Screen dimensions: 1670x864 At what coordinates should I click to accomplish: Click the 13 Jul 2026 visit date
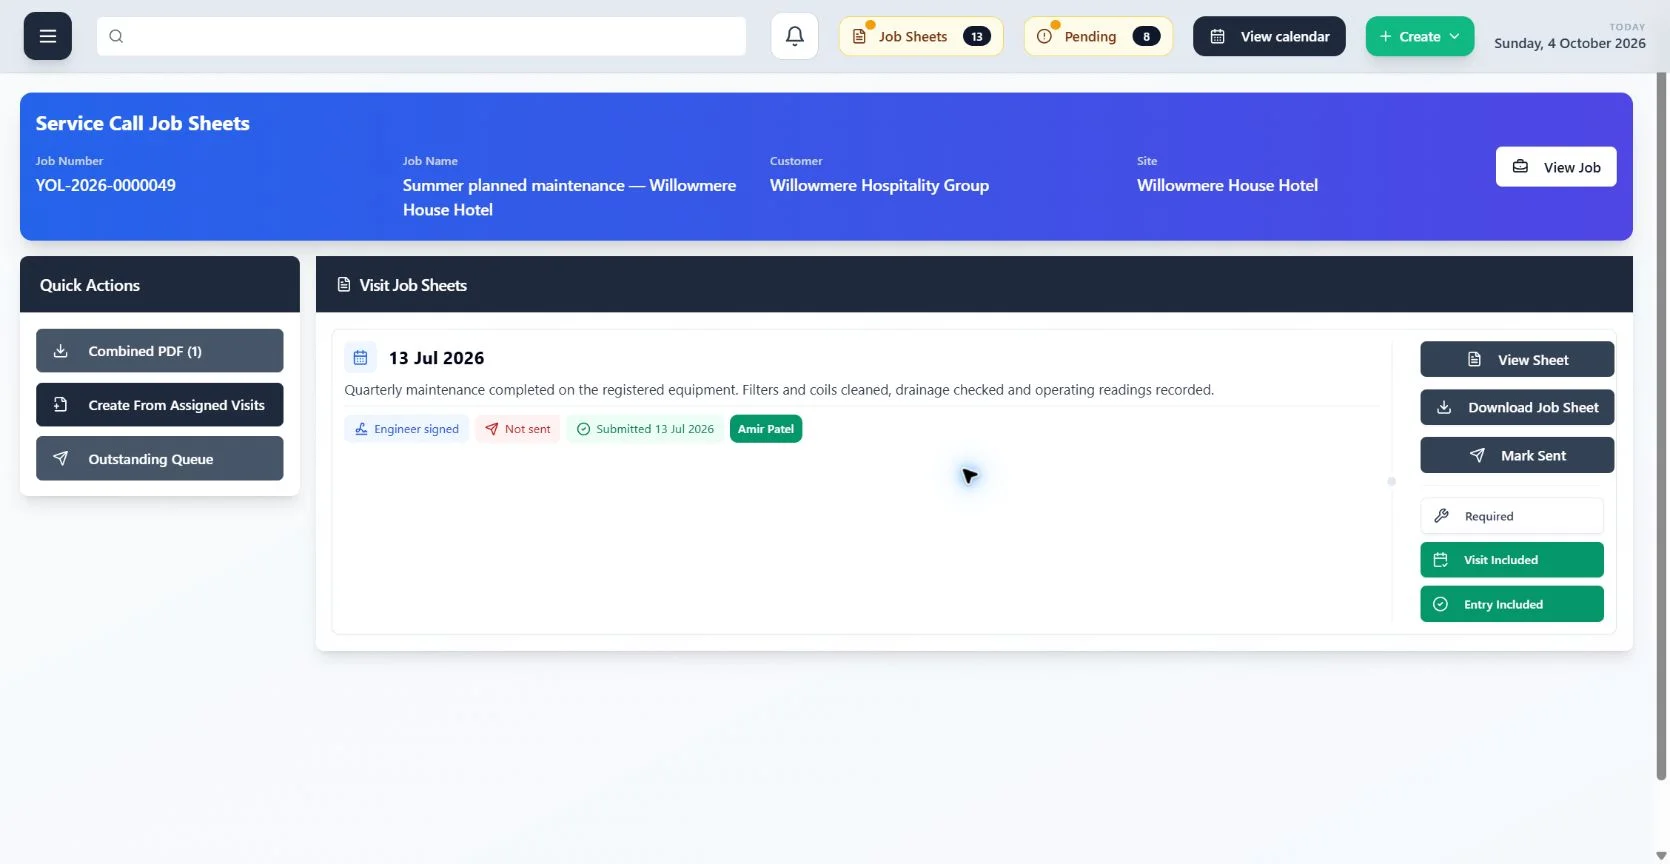click(436, 358)
